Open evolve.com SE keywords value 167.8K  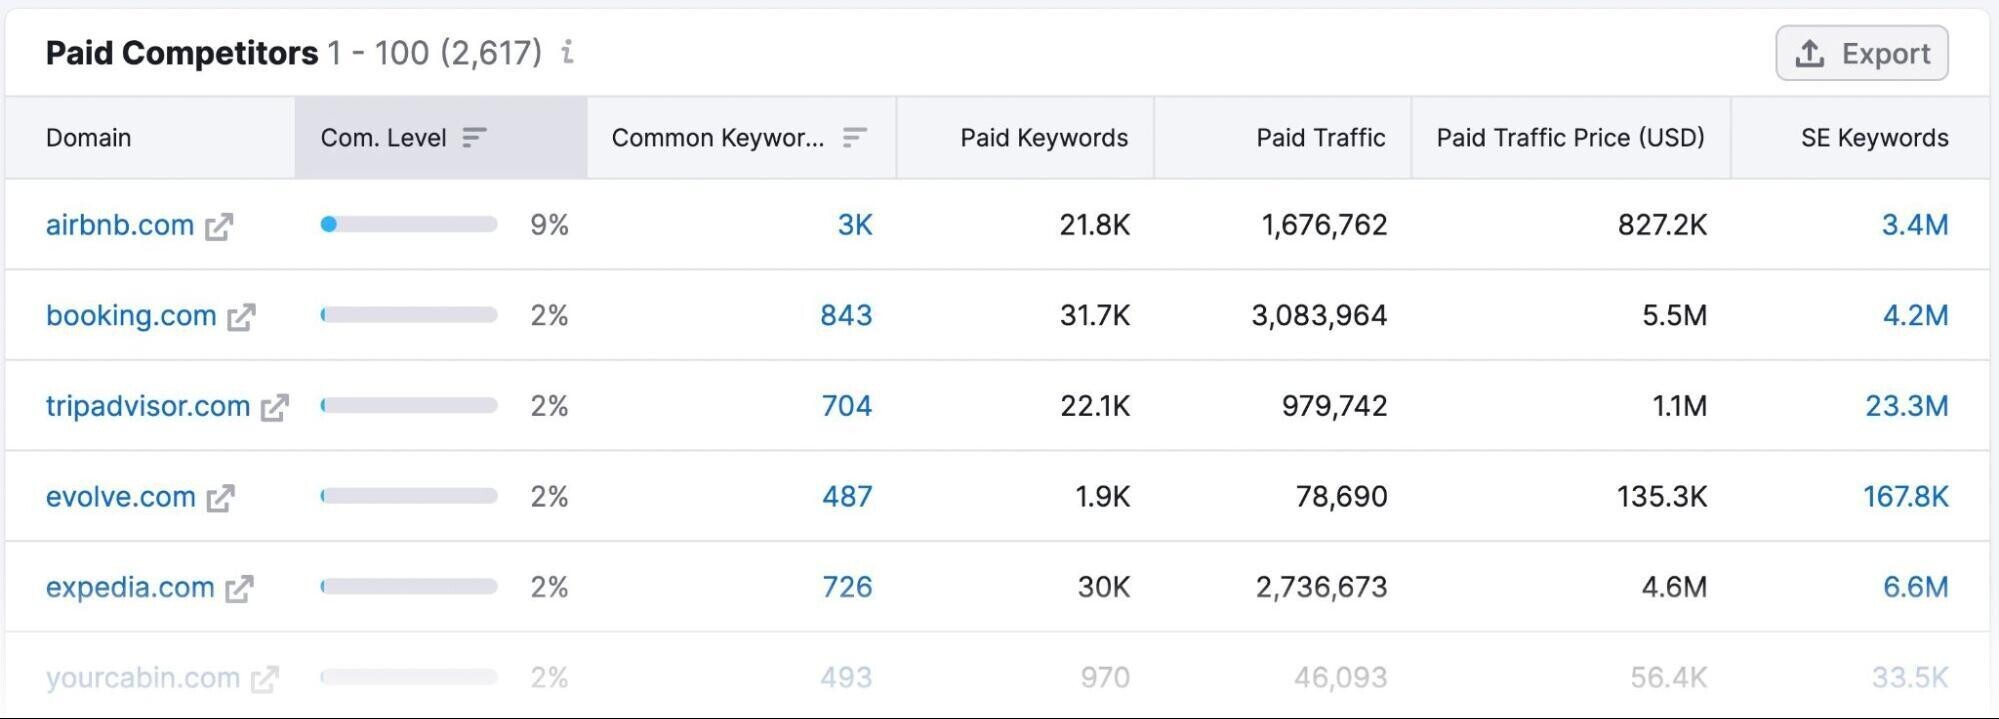point(1906,497)
